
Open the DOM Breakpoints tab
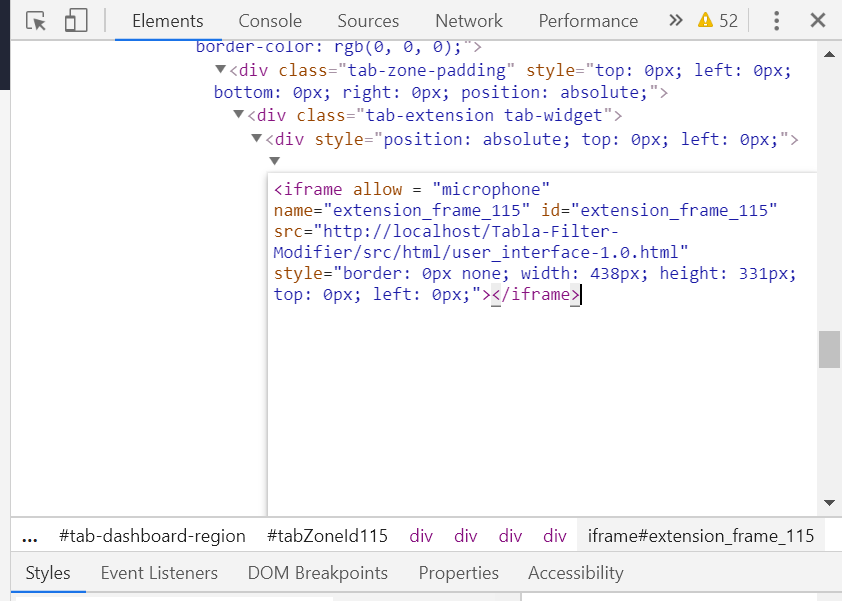click(317, 572)
